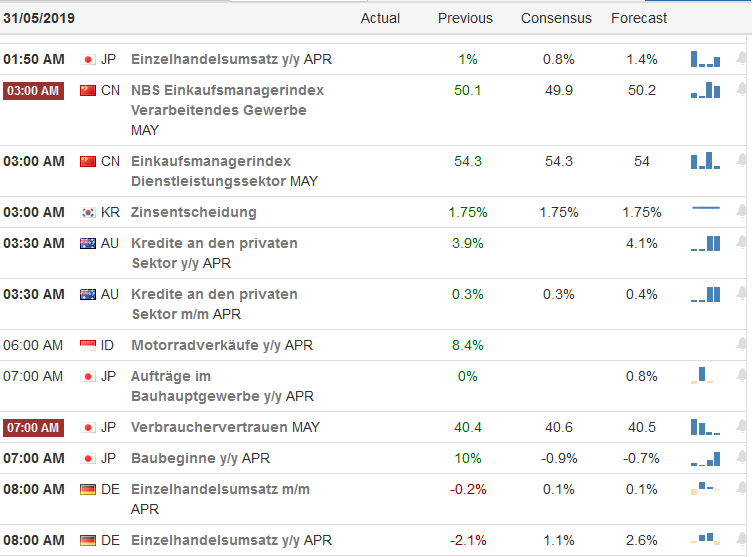Click the Verbrauchervertrauen MAY bar chart icon
The image size is (753, 557).
click(705, 427)
